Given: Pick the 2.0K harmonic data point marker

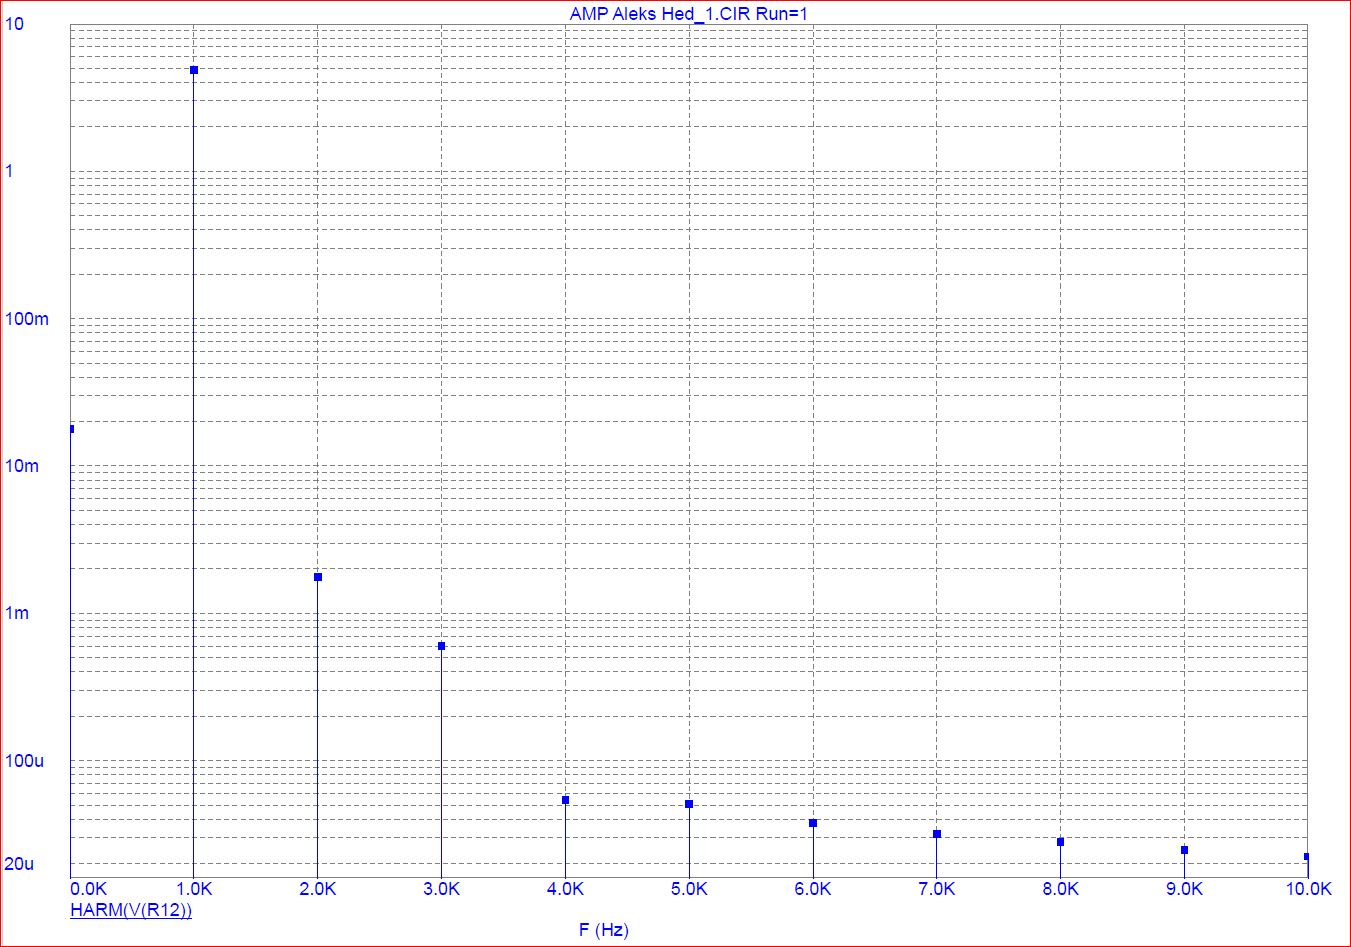Looking at the screenshot, I should click(x=318, y=577).
